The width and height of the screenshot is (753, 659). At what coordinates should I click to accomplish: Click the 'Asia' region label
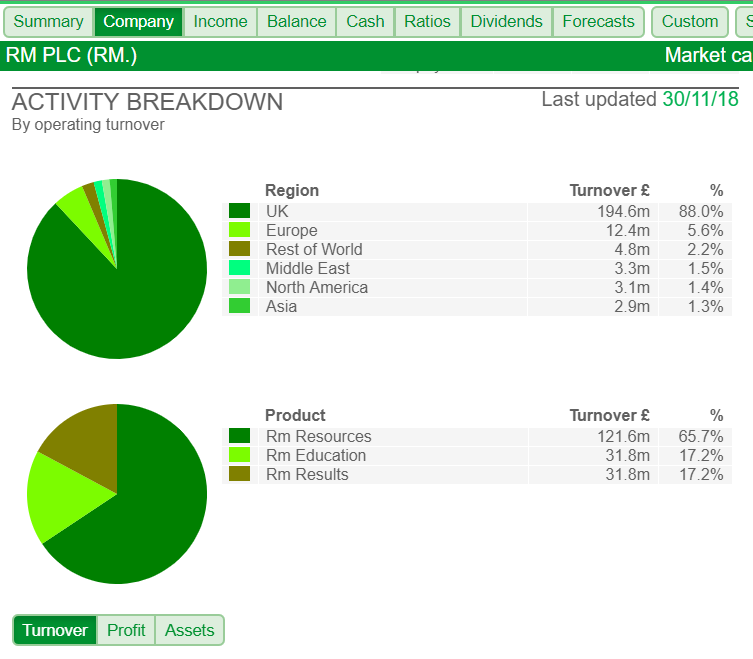(281, 306)
